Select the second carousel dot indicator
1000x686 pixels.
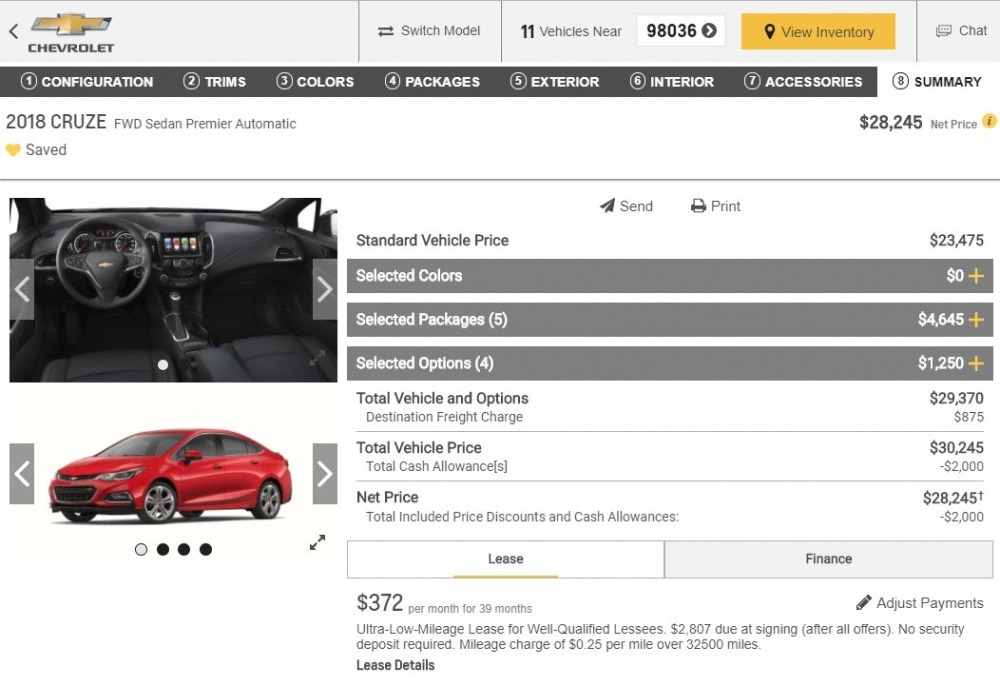click(x=162, y=548)
